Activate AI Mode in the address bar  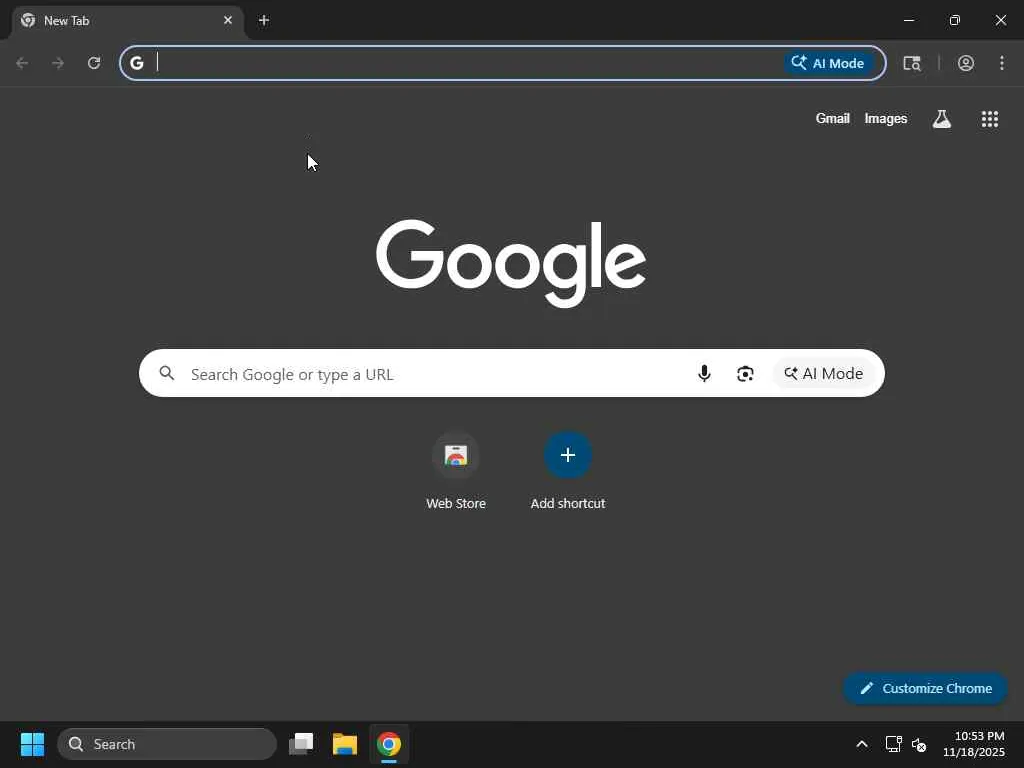(828, 63)
